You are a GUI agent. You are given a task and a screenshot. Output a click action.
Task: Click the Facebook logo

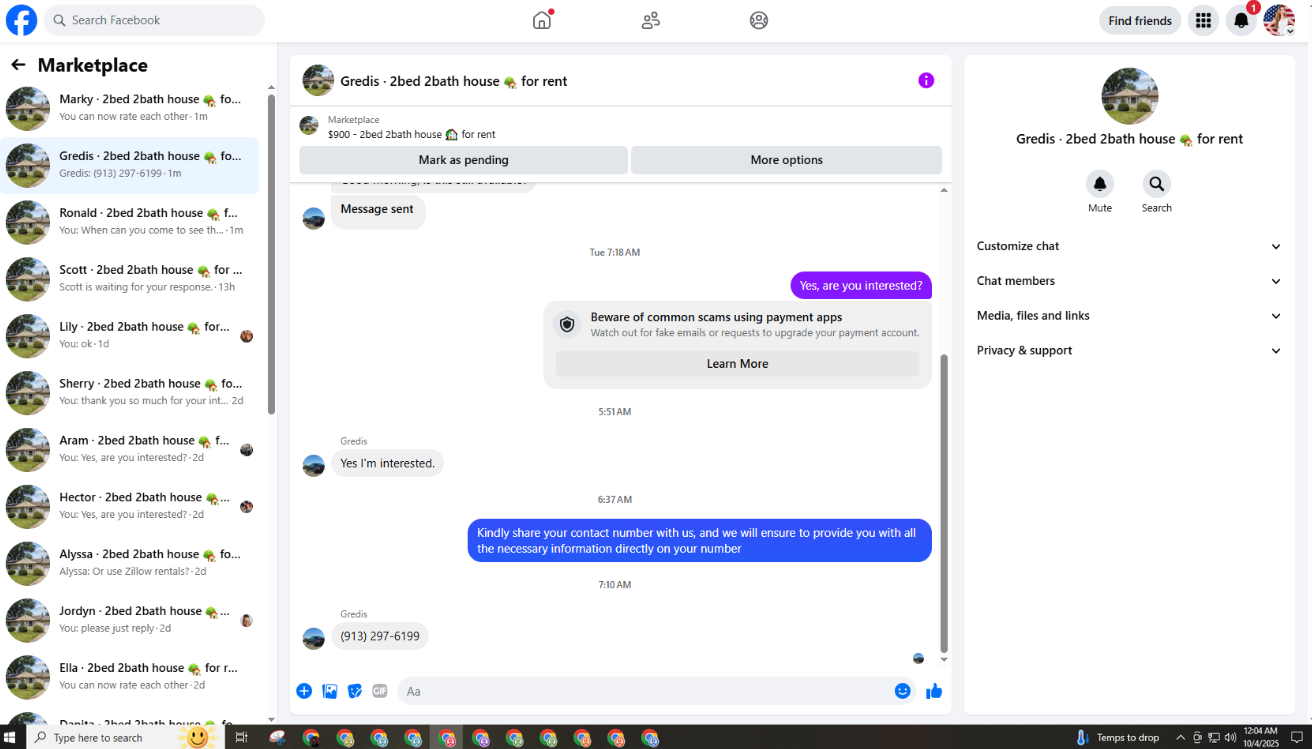click(x=21, y=20)
